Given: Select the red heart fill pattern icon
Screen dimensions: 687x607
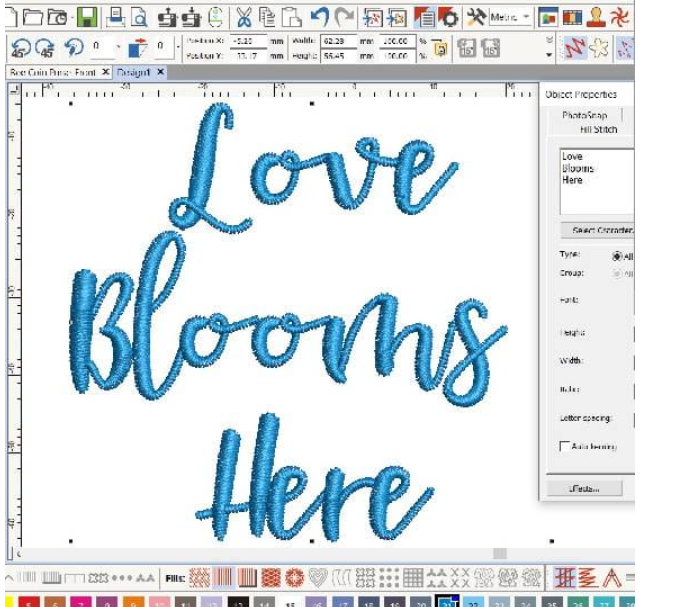Looking at the screenshot, I should click(x=317, y=578).
